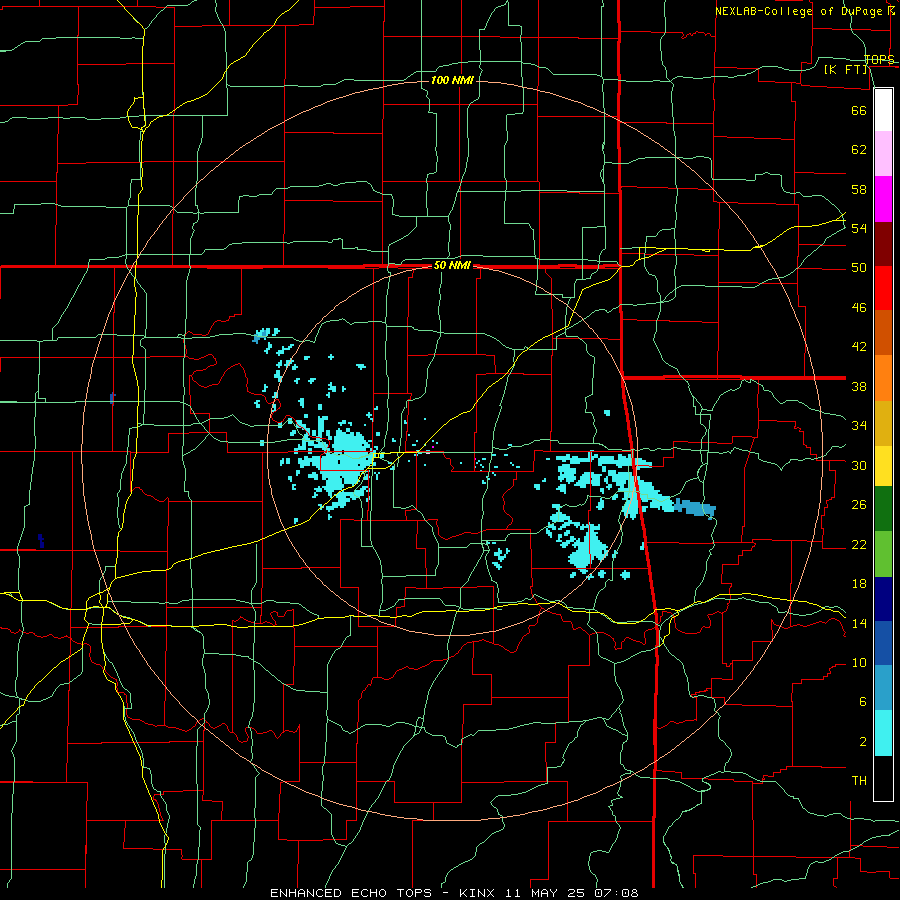Select legend value 46
The image size is (900, 900).
(859, 308)
